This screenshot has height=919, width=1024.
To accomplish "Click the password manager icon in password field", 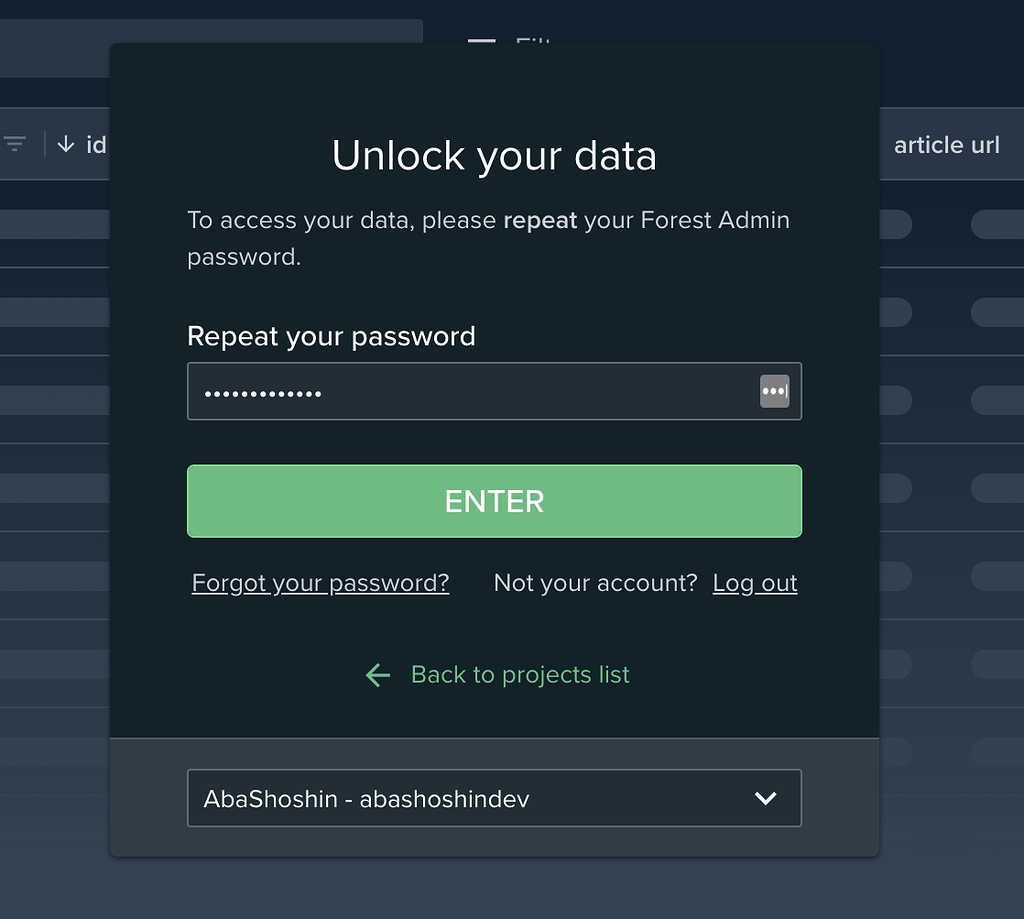I will click(774, 391).
